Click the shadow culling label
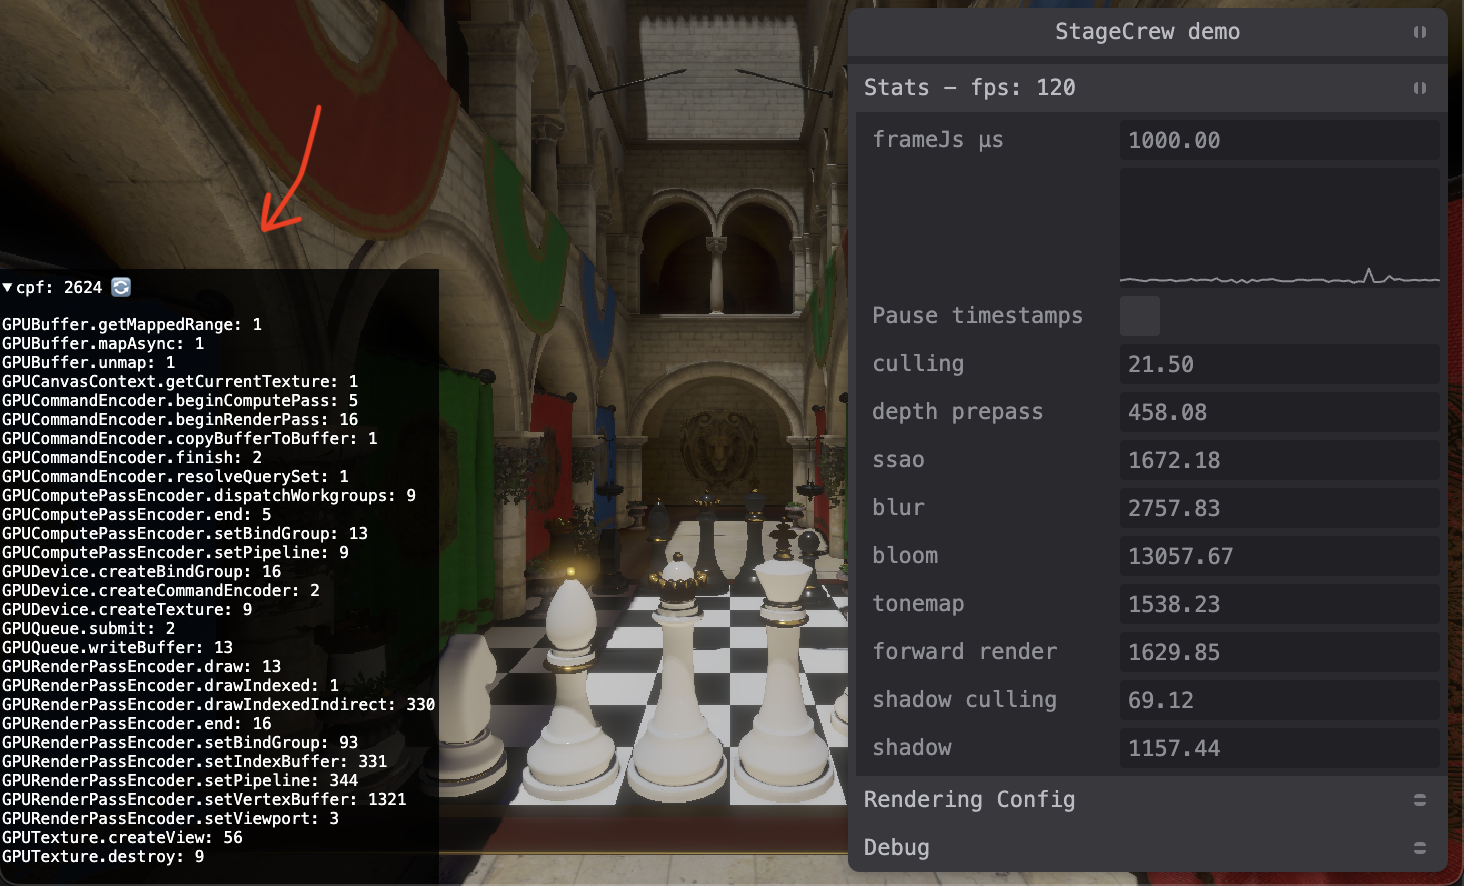This screenshot has width=1464, height=886. point(964,700)
